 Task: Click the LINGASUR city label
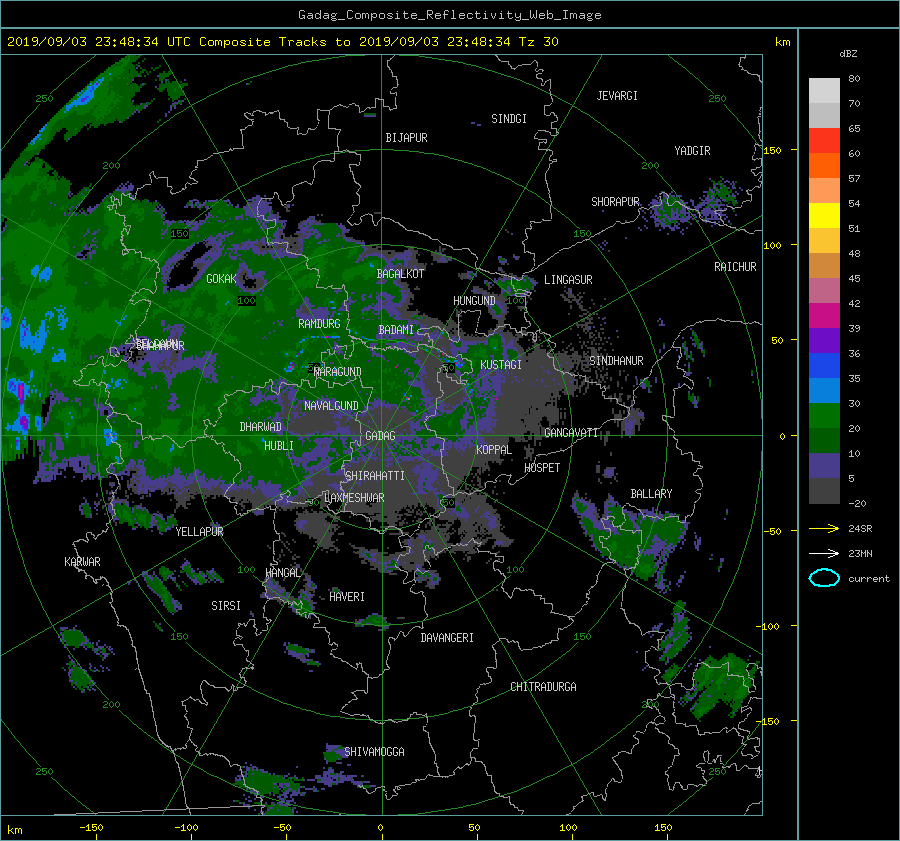568,280
